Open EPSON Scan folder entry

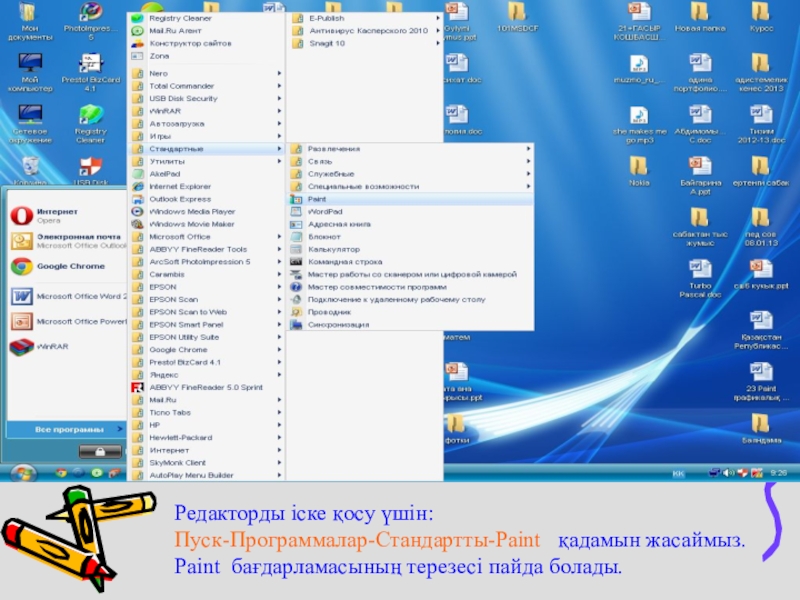click(x=207, y=299)
